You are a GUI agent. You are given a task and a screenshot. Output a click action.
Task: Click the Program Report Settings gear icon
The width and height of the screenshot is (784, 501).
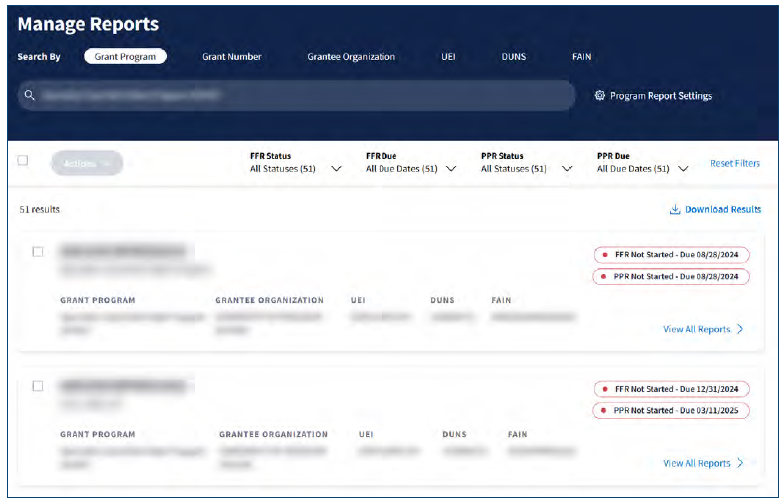tap(600, 96)
